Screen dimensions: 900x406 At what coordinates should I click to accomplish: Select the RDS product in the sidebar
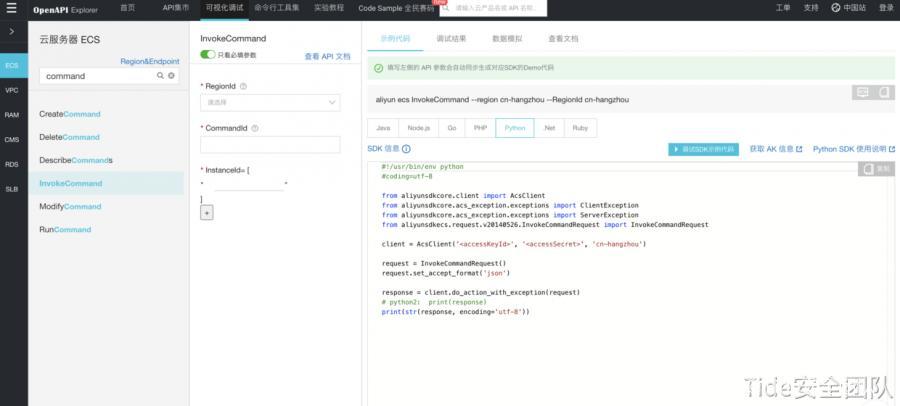pyautogui.click(x=11, y=164)
